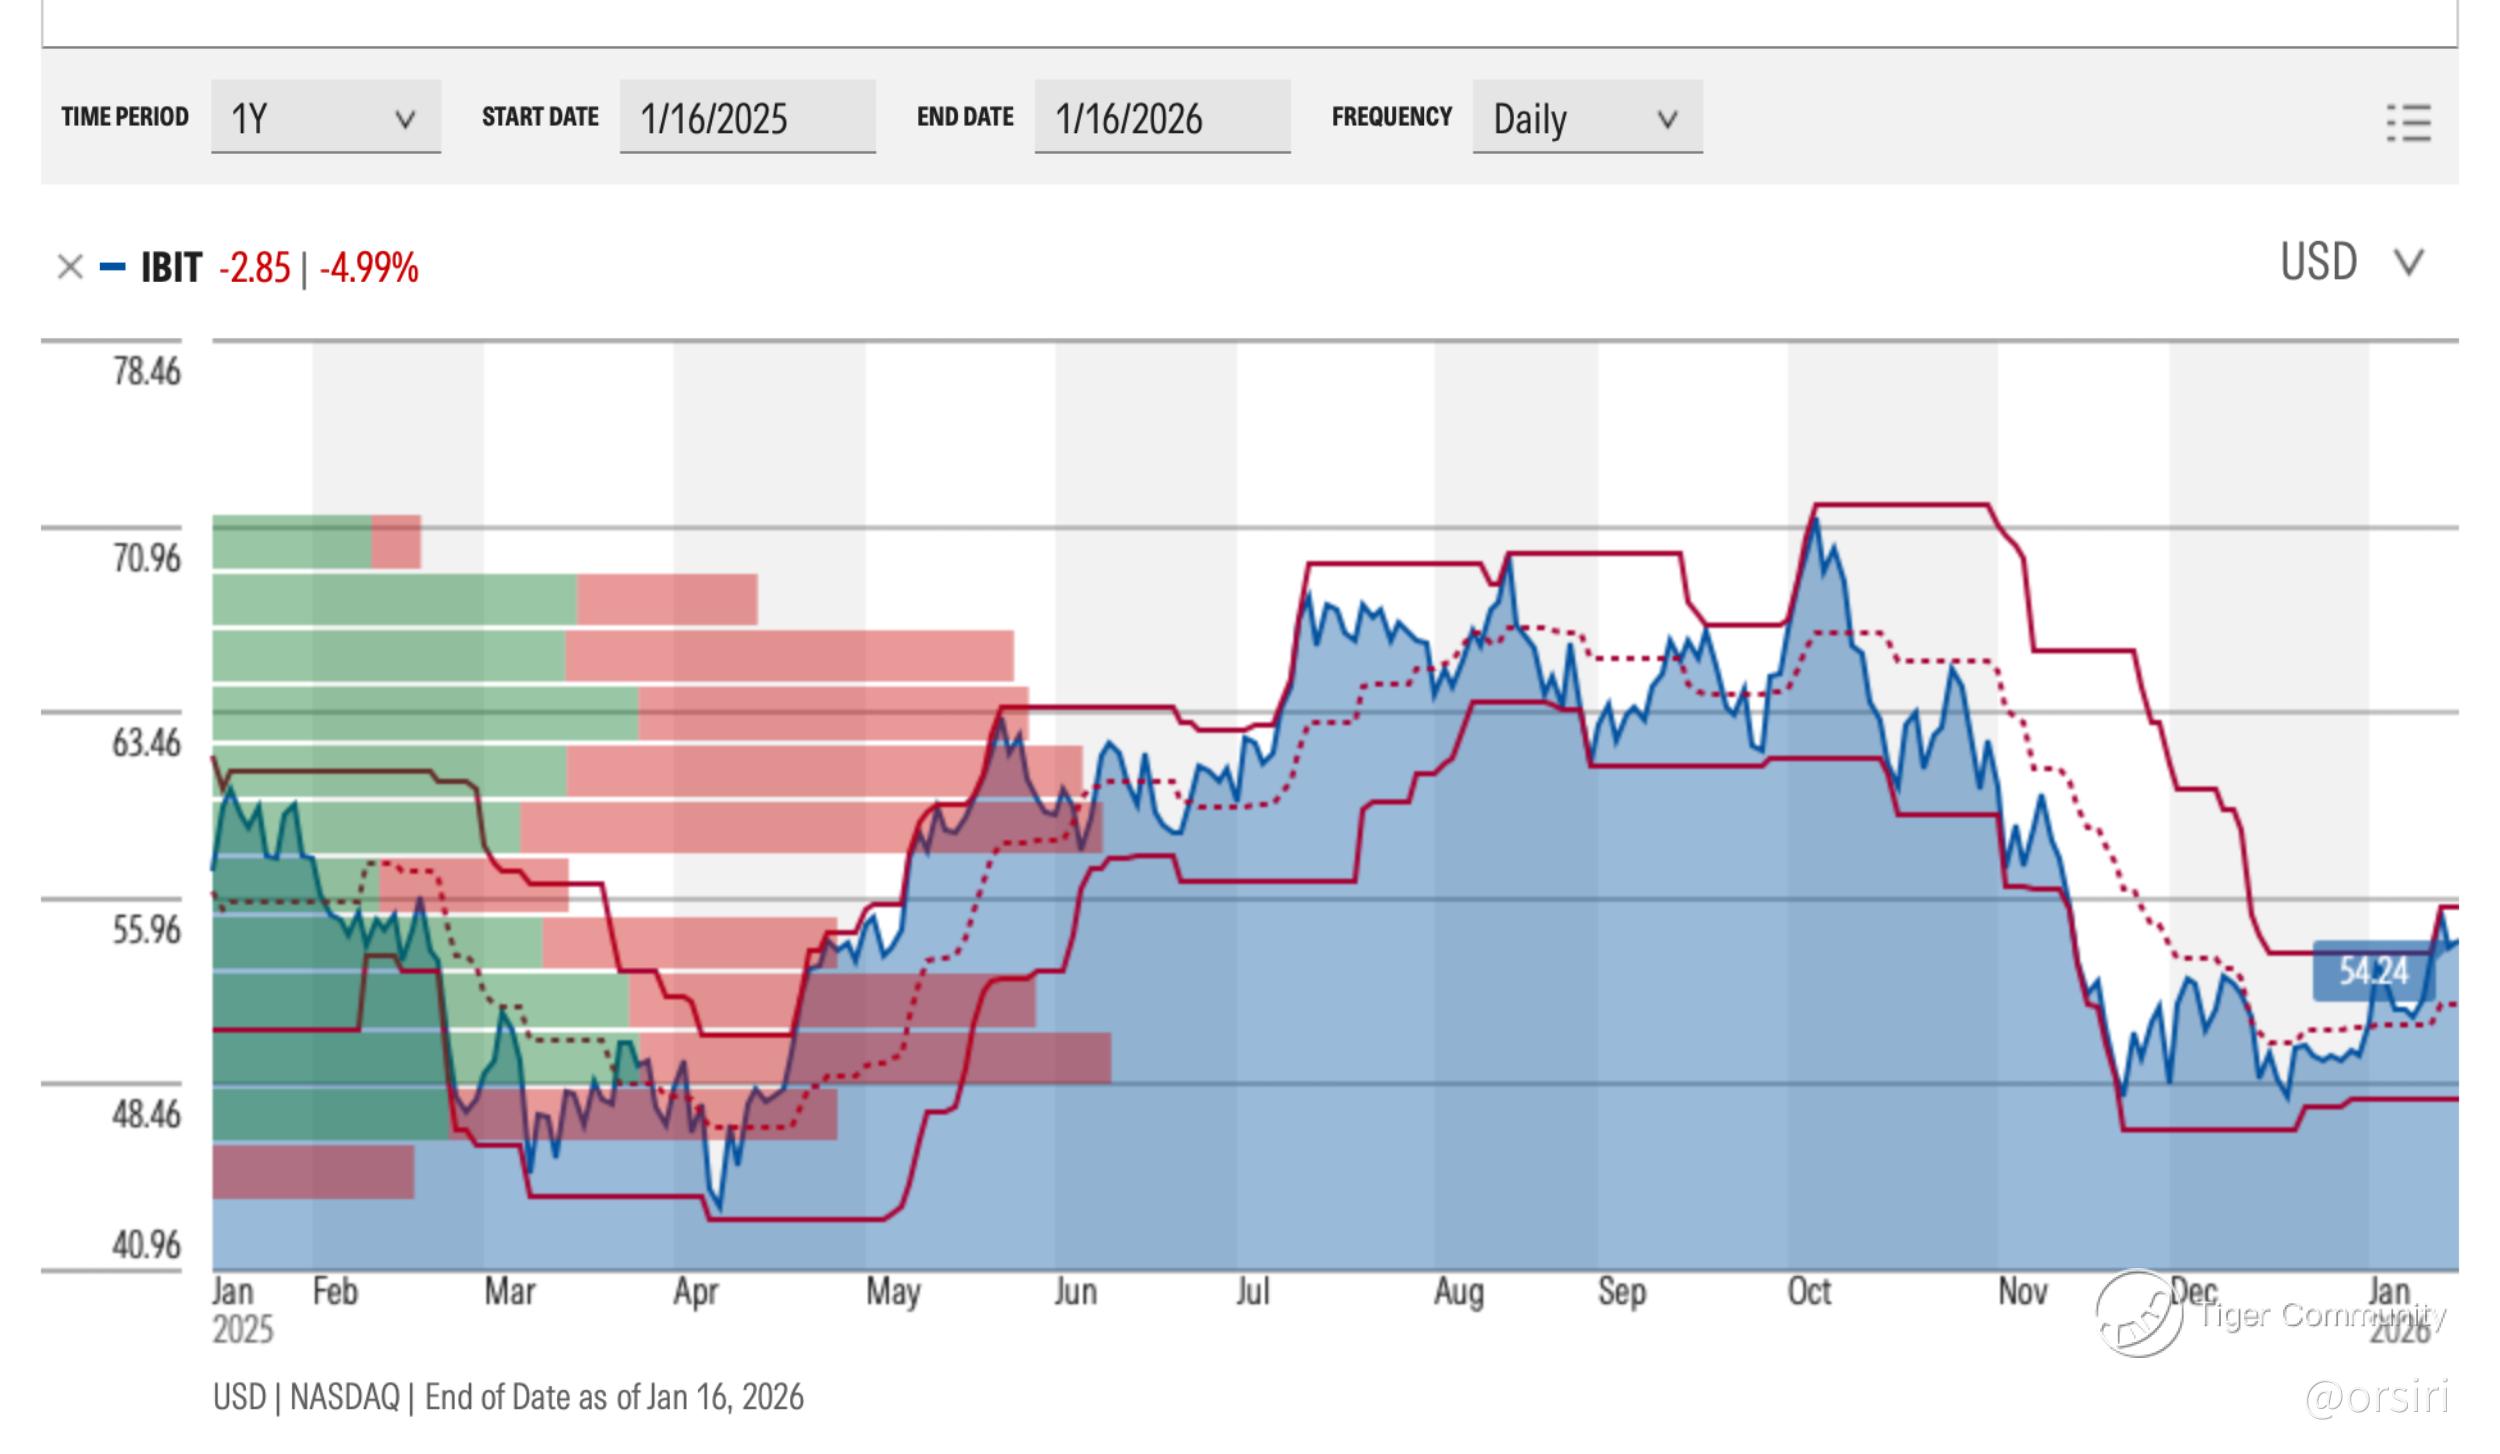Click the End Date field 1/16/2026
The height and width of the screenshot is (1454, 2500).
(x=1161, y=118)
